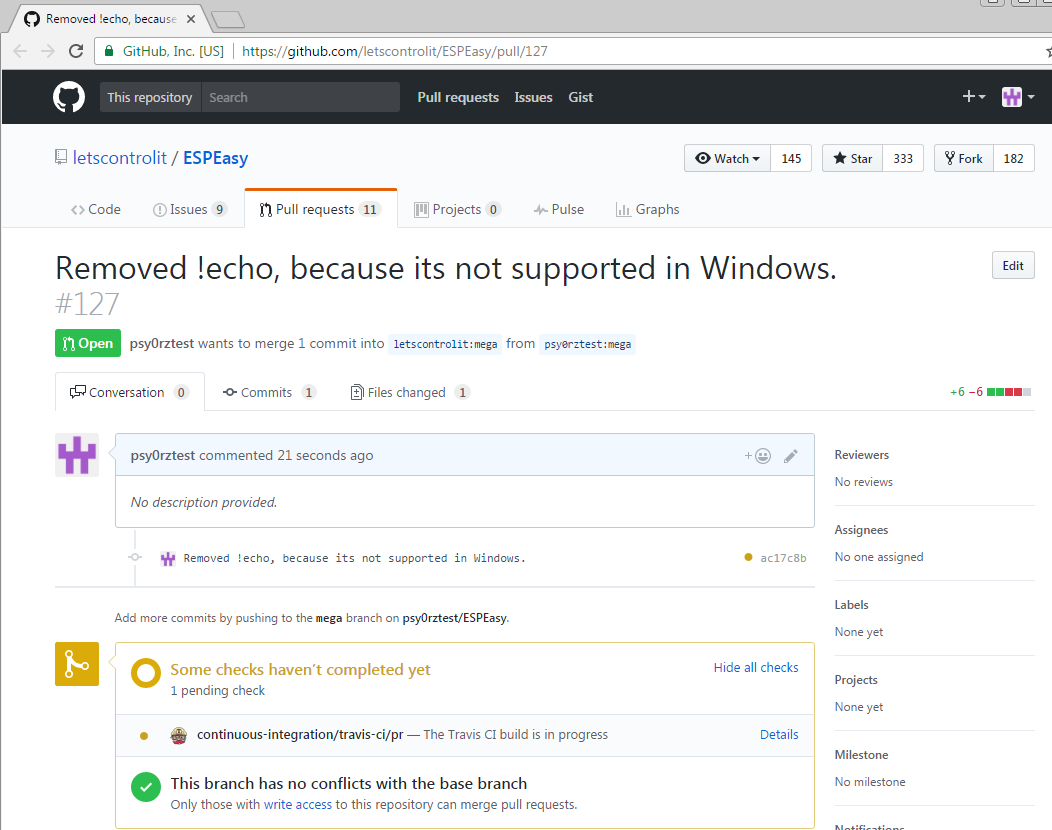
Task: Open a new browser tab
Action: (x=228, y=19)
